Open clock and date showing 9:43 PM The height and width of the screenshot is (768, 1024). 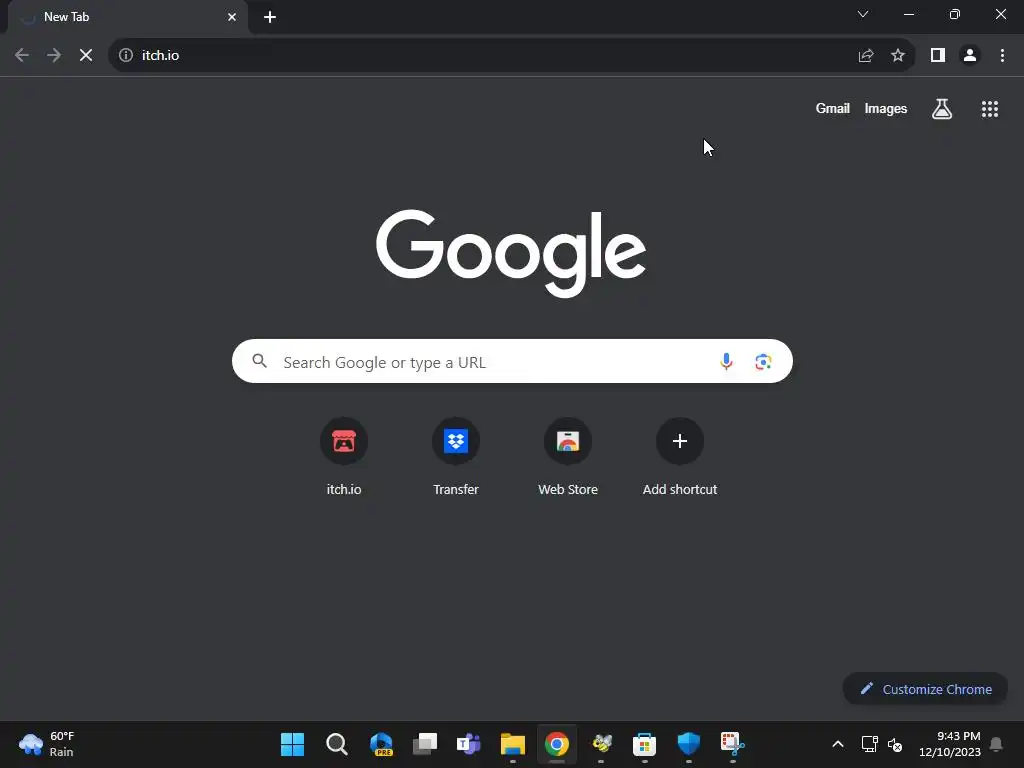click(x=950, y=744)
